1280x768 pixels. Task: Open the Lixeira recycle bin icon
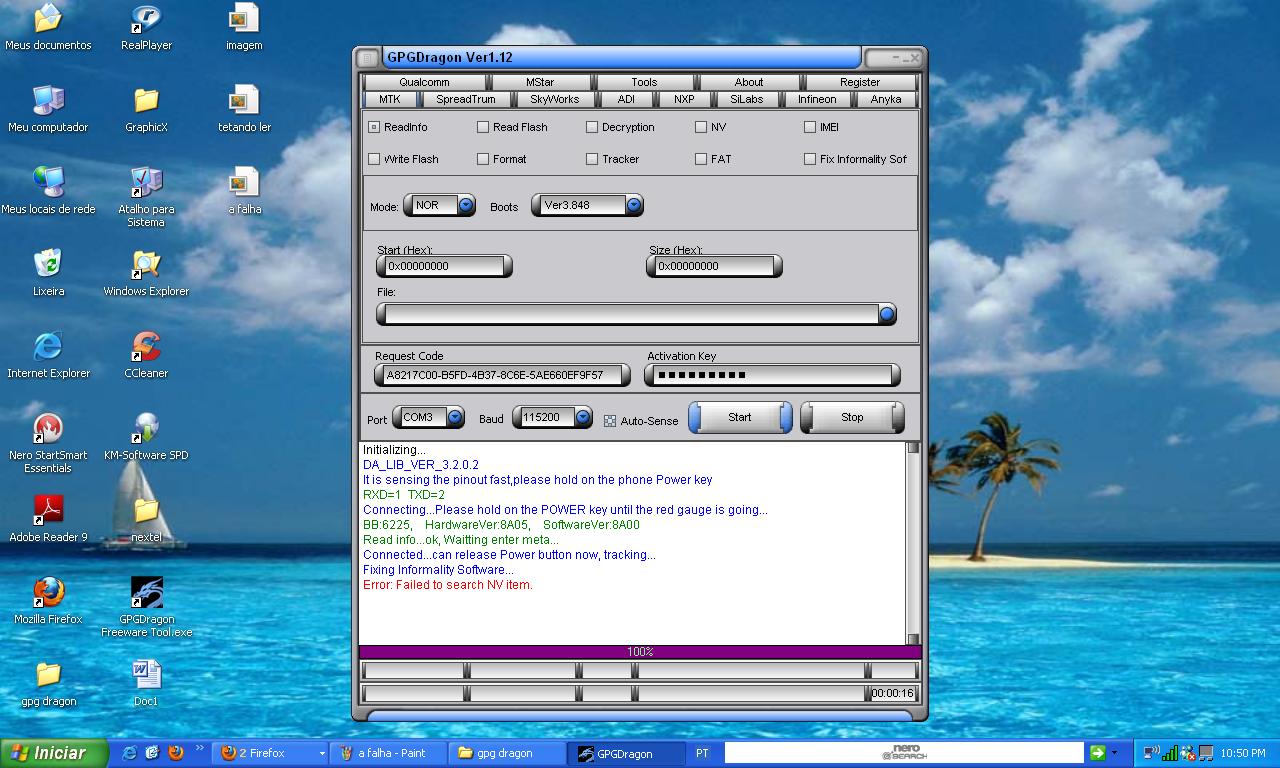coord(48,266)
